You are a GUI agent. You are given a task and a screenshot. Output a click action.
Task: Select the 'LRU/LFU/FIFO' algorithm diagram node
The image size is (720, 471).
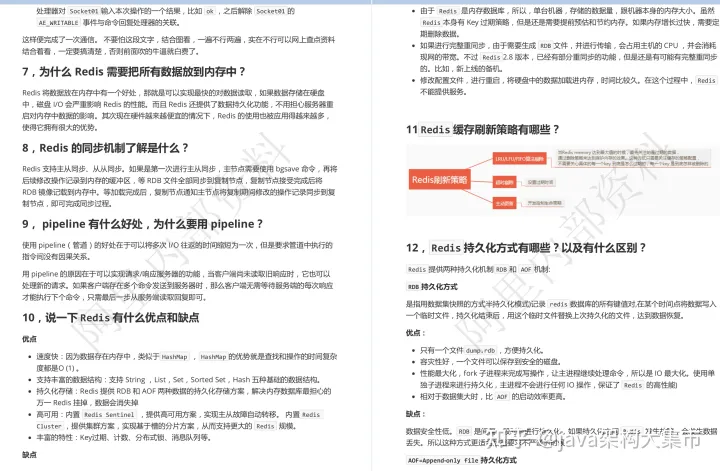pos(519,159)
